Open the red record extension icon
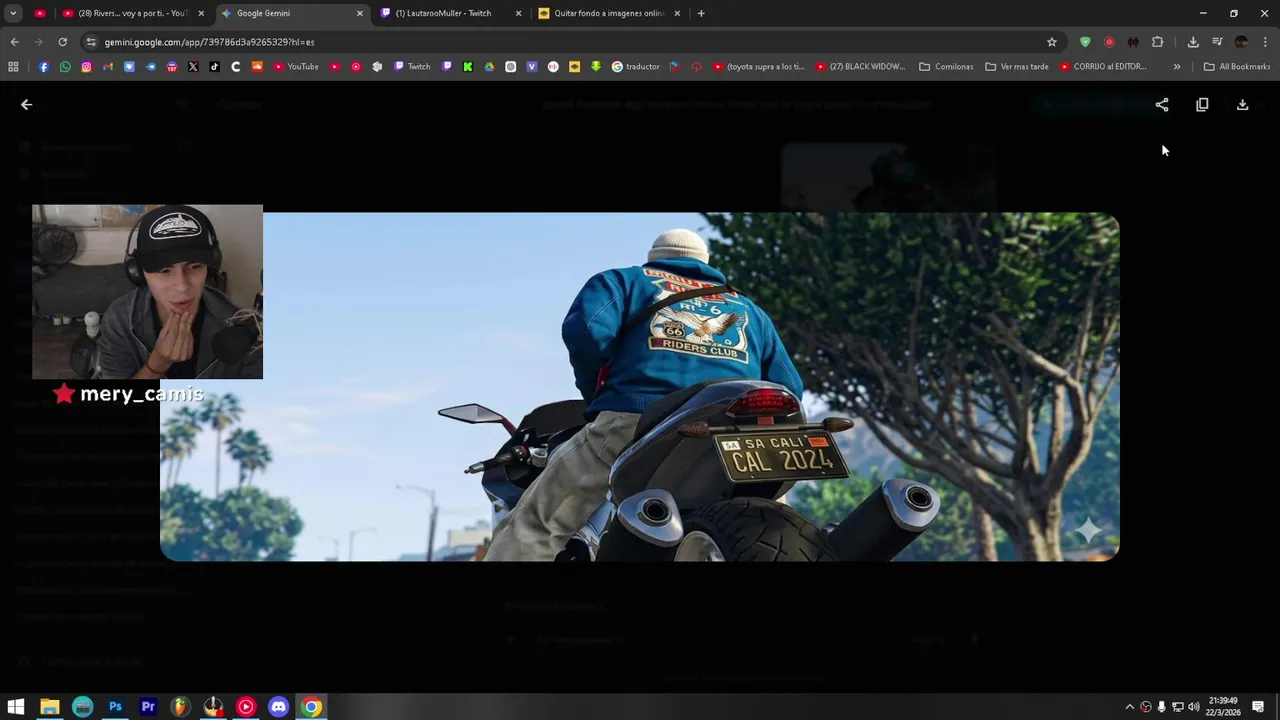1280x720 pixels. [x=1109, y=42]
